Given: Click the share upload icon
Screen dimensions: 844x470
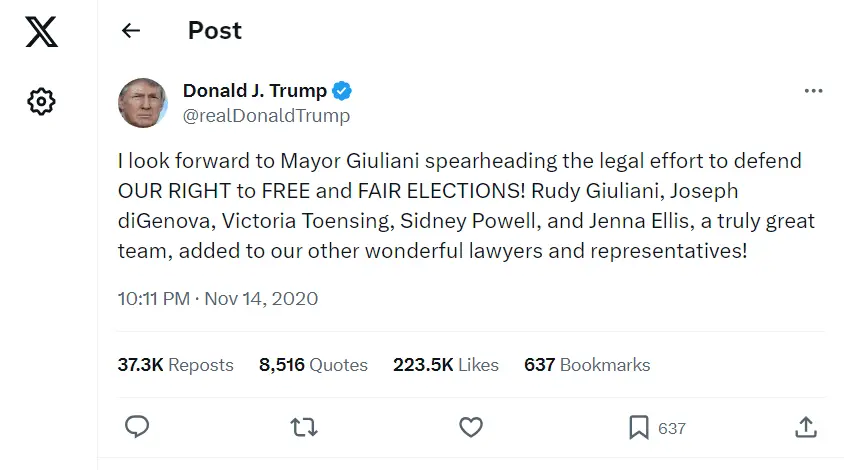Looking at the screenshot, I should tap(806, 427).
